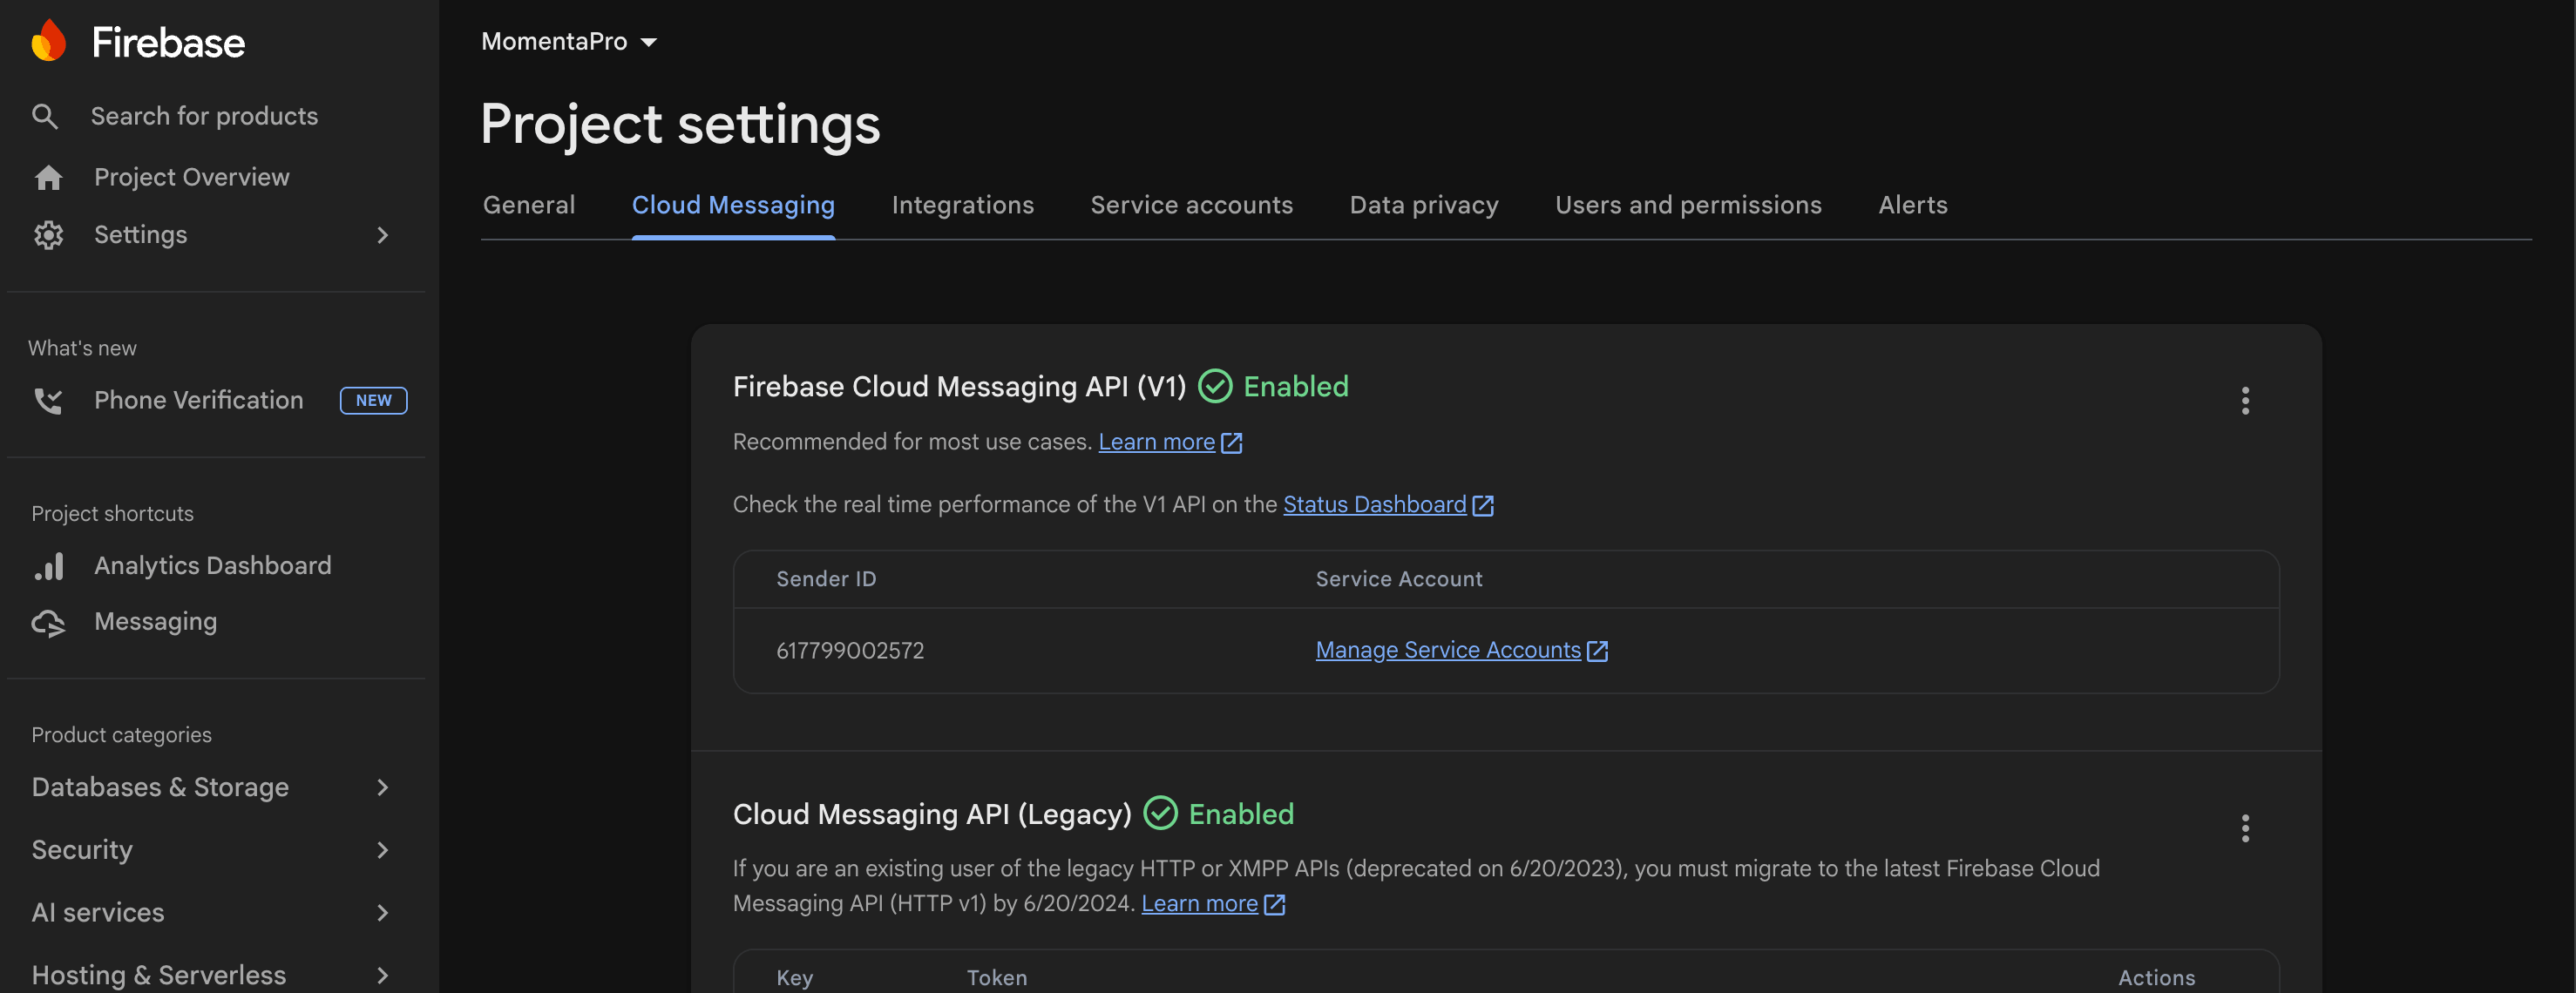Select the Cloud Messaging tab
Viewport: 2576px width, 993px height.
tap(733, 205)
